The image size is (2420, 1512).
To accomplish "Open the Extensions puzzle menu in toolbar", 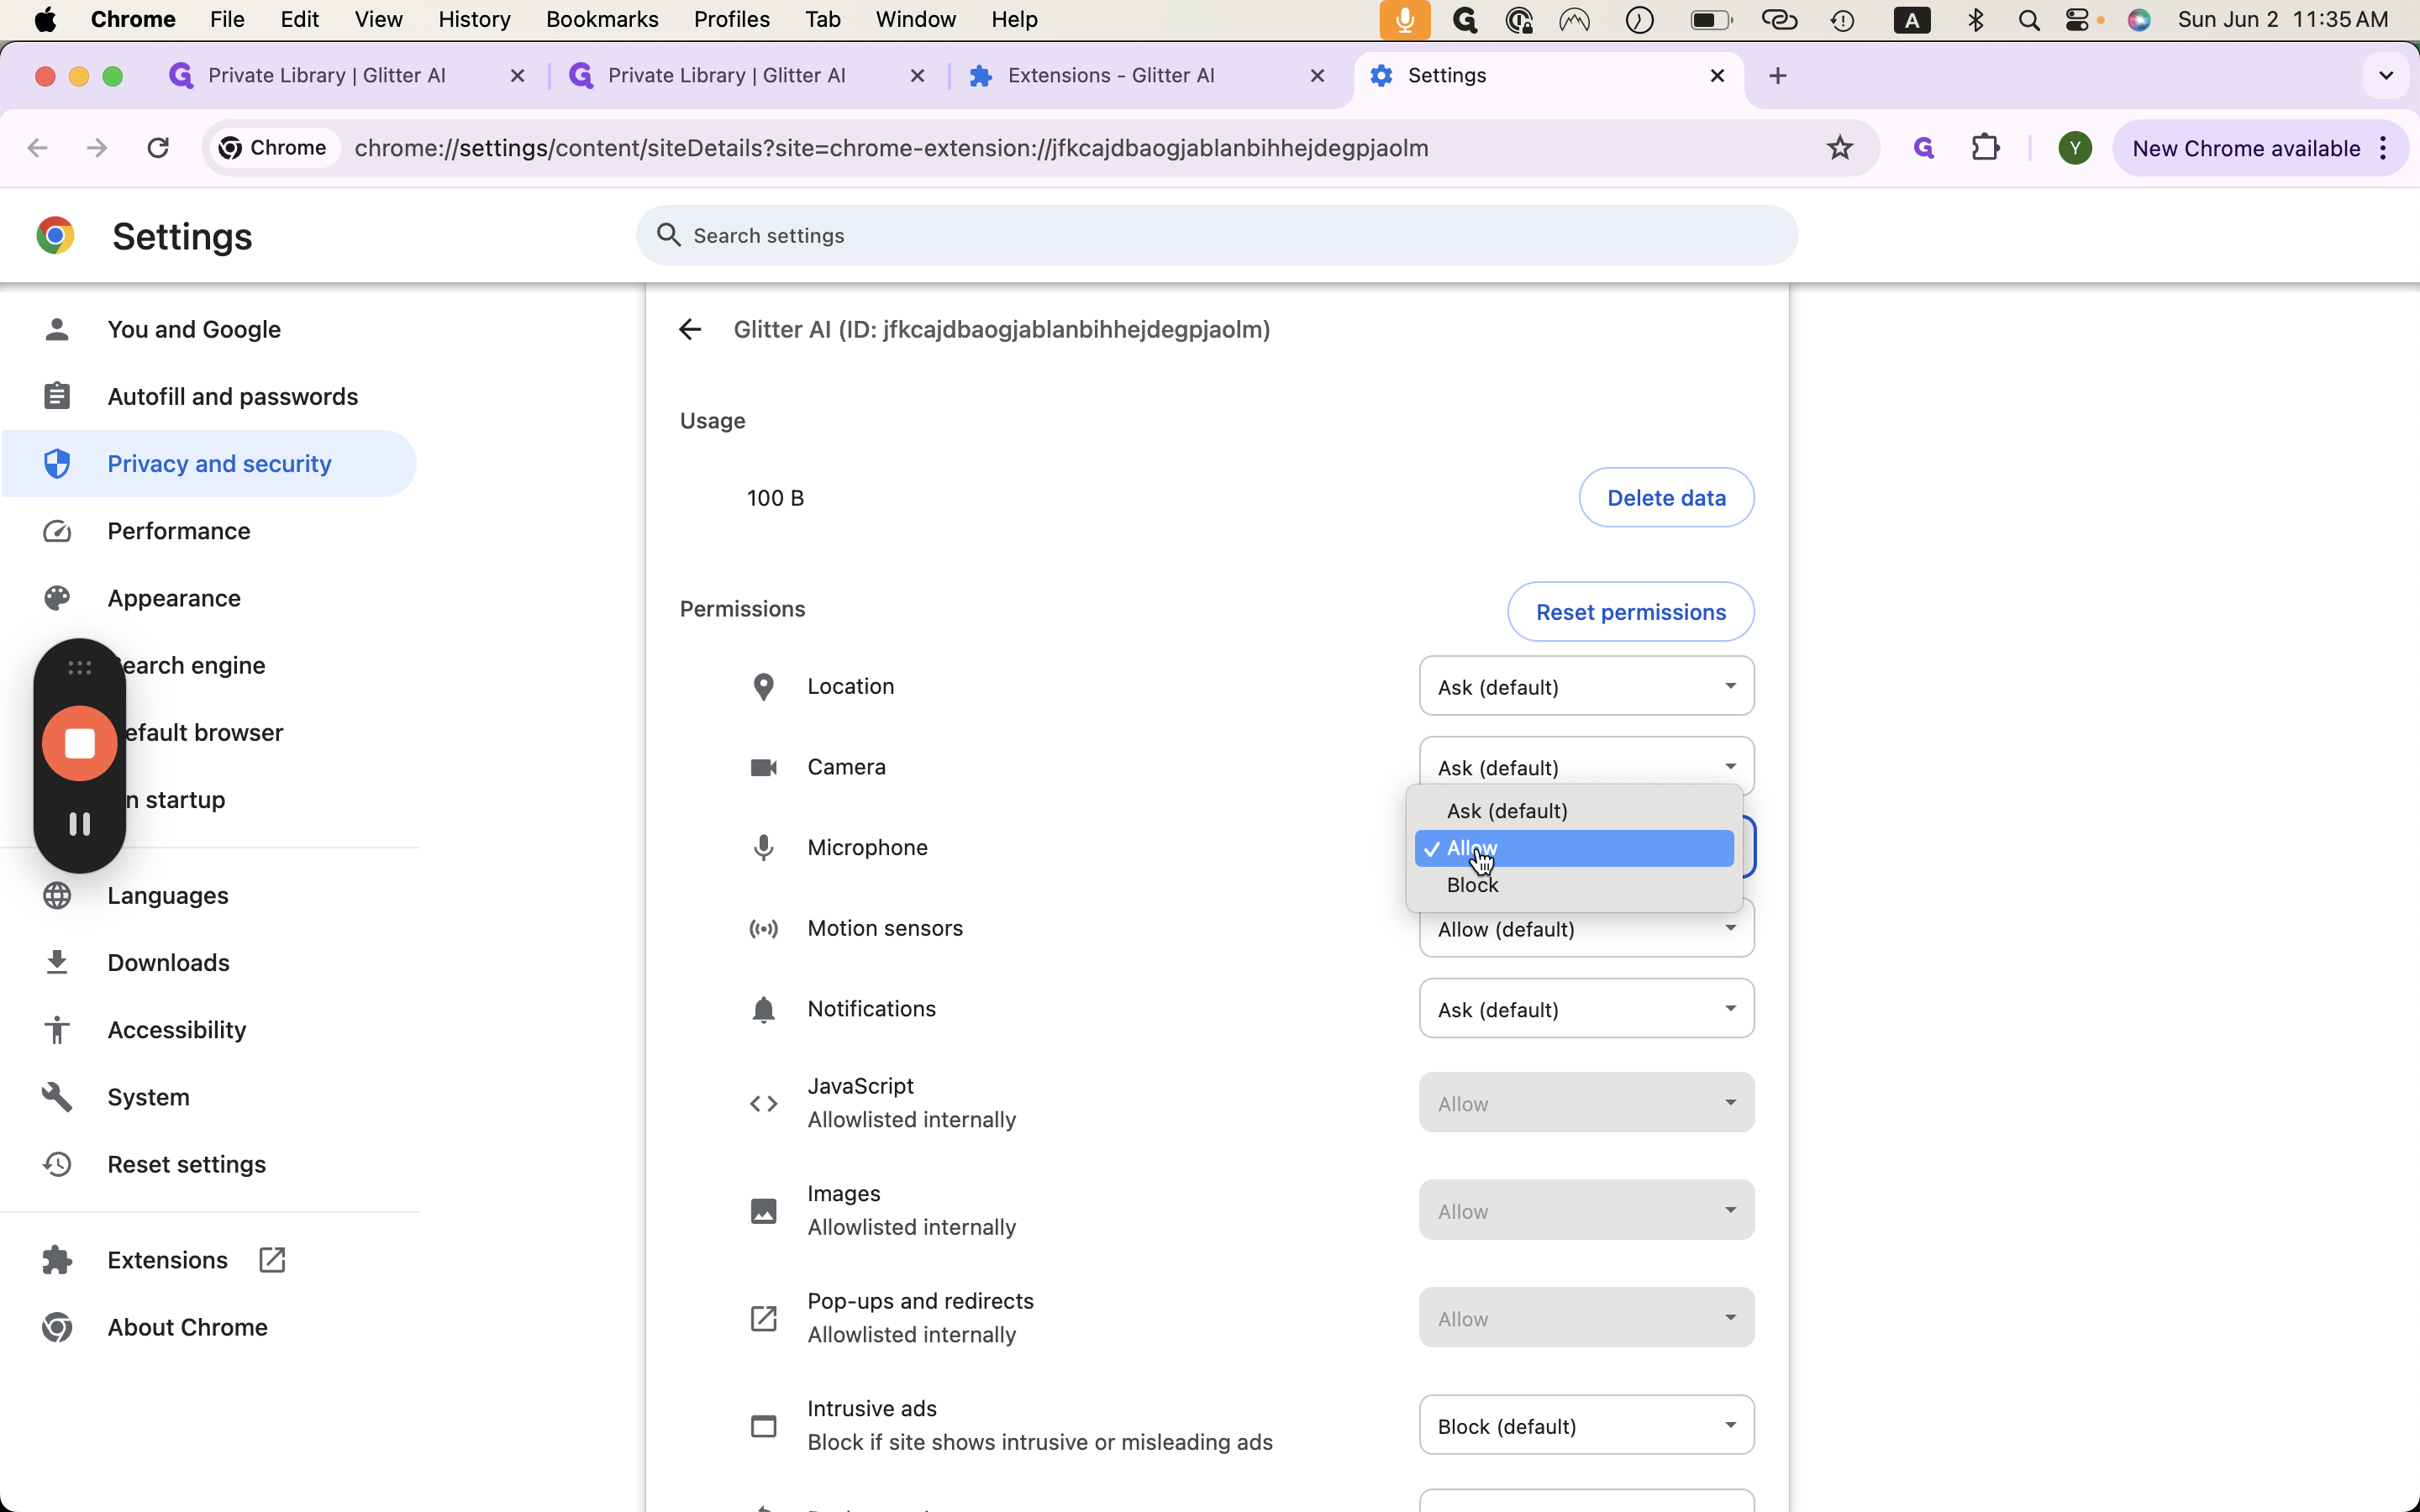I will [1985, 148].
